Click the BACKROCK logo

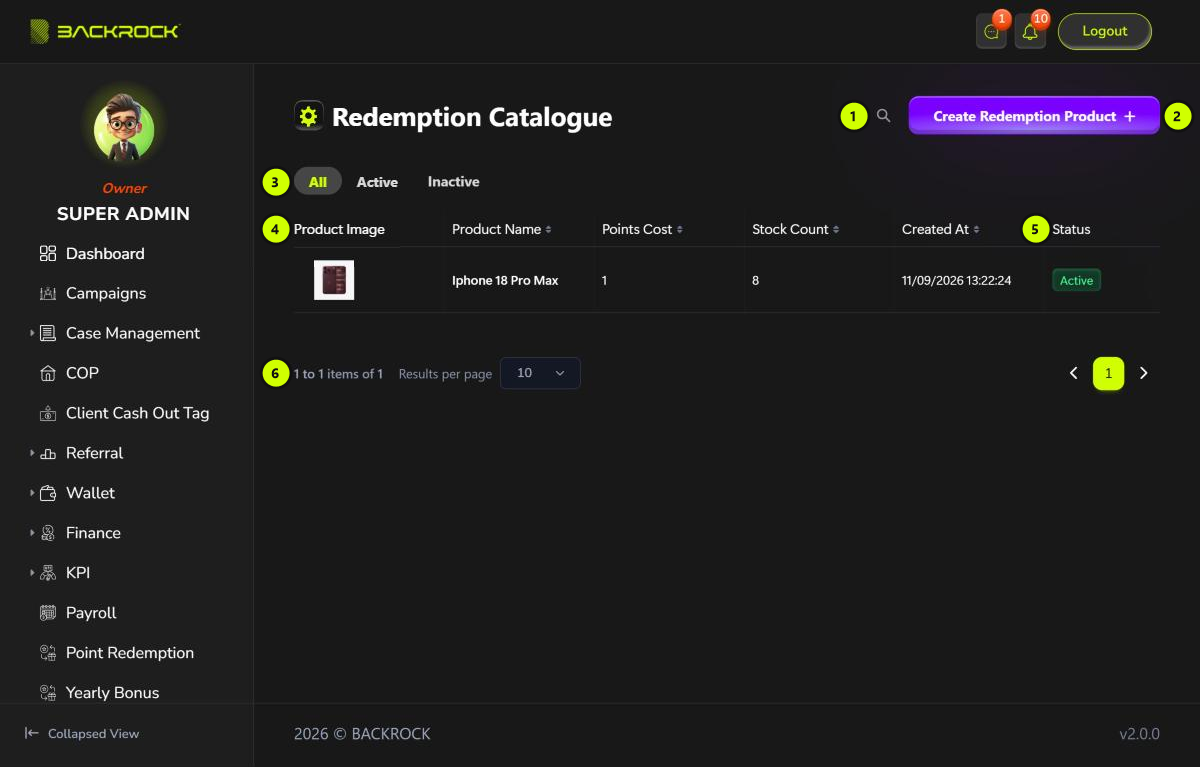click(105, 31)
